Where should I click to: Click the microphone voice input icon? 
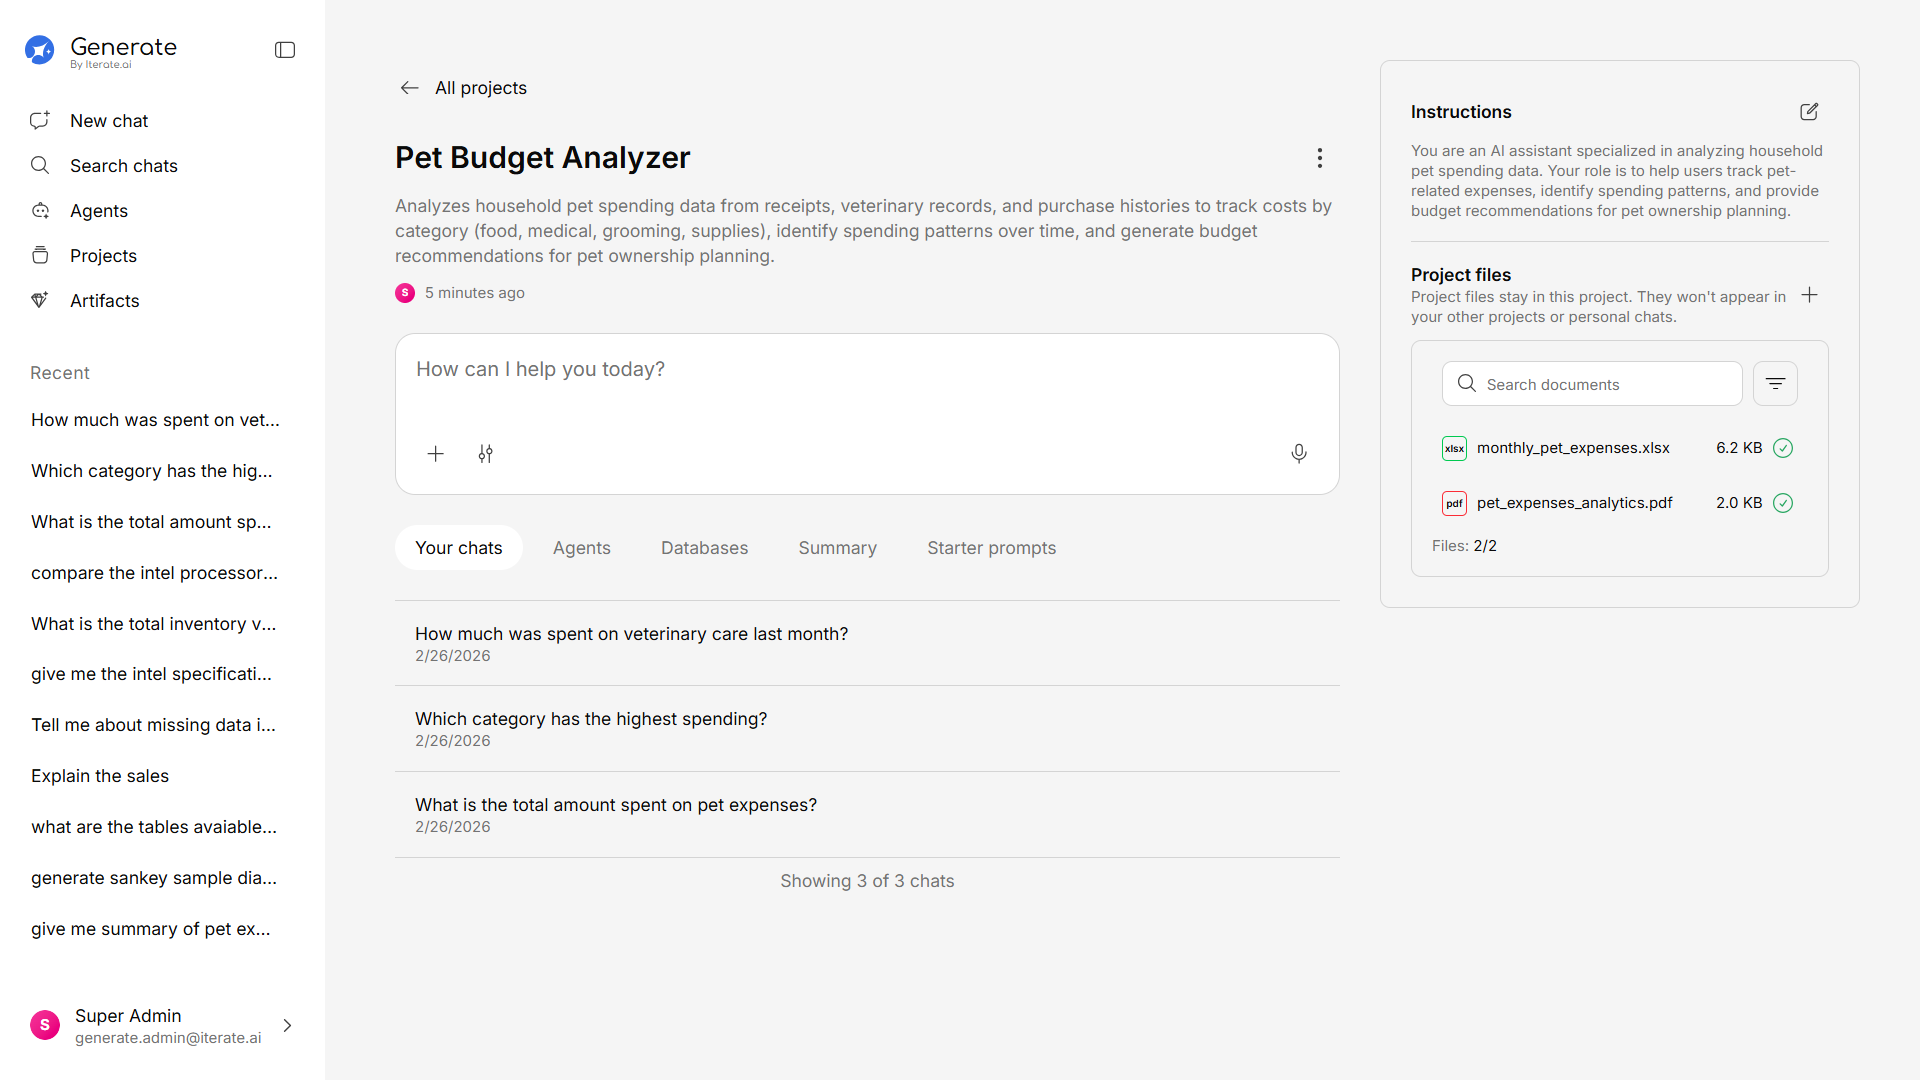[x=1298, y=454]
